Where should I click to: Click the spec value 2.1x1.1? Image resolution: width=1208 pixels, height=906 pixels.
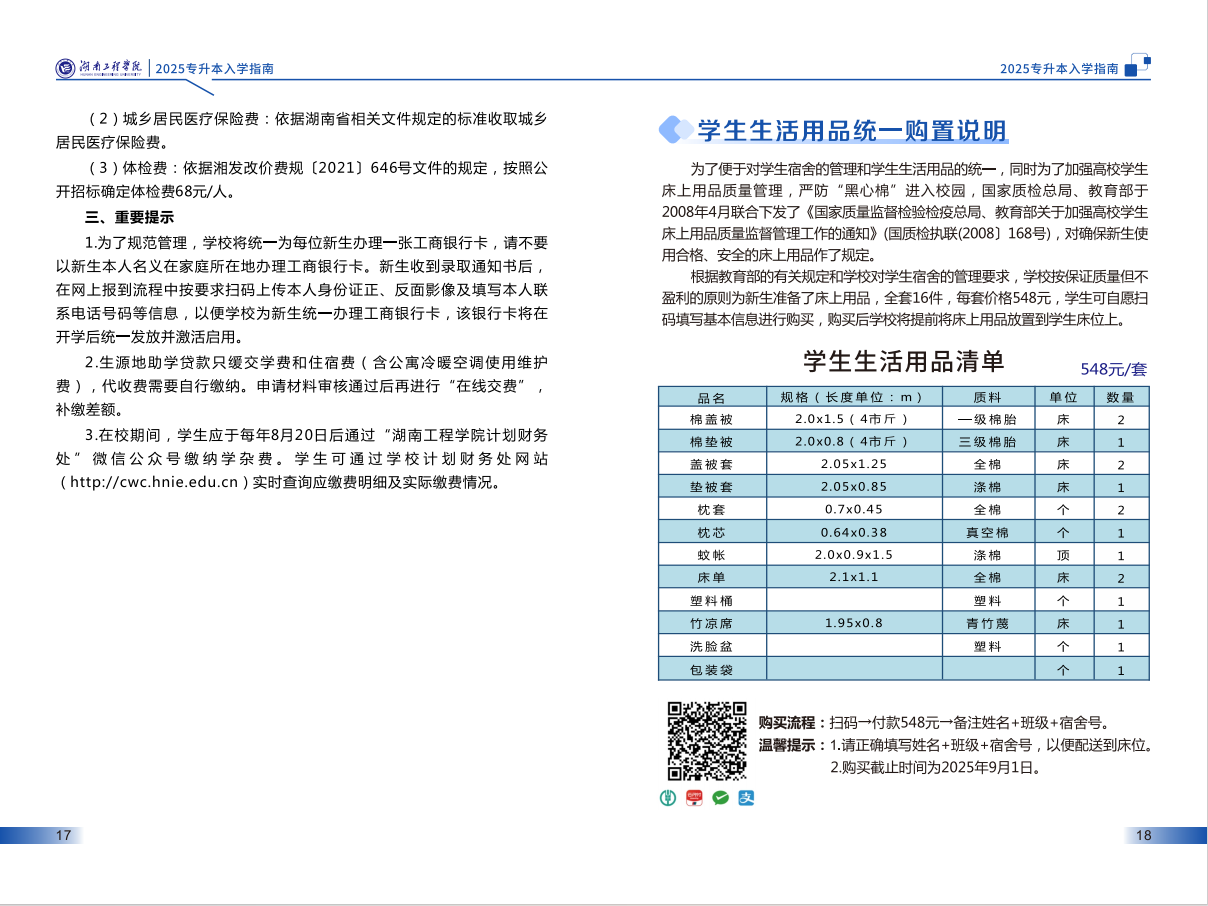(854, 577)
